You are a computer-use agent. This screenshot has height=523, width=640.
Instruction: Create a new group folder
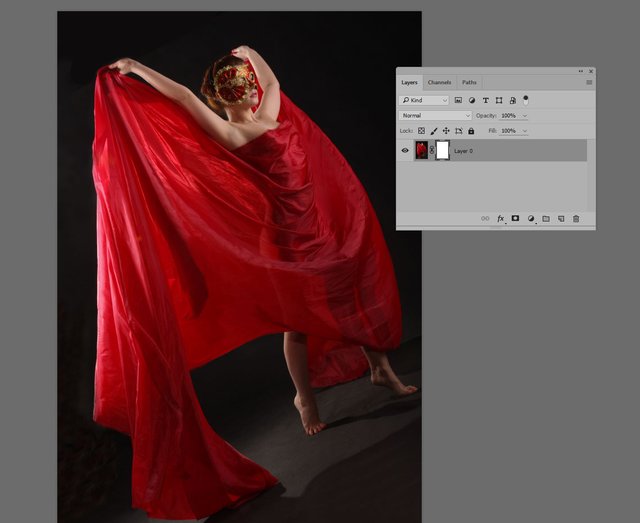click(546, 218)
